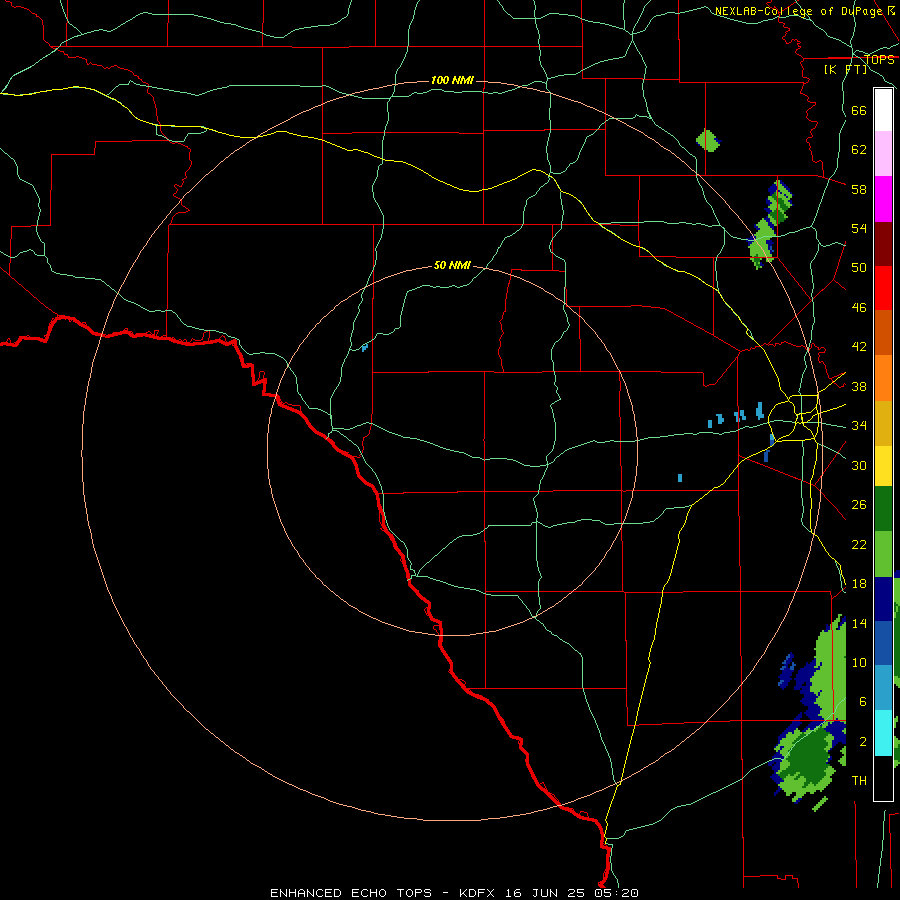Click the "KDFX" radar site identifier
This screenshot has height=900, width=900.
480,893
